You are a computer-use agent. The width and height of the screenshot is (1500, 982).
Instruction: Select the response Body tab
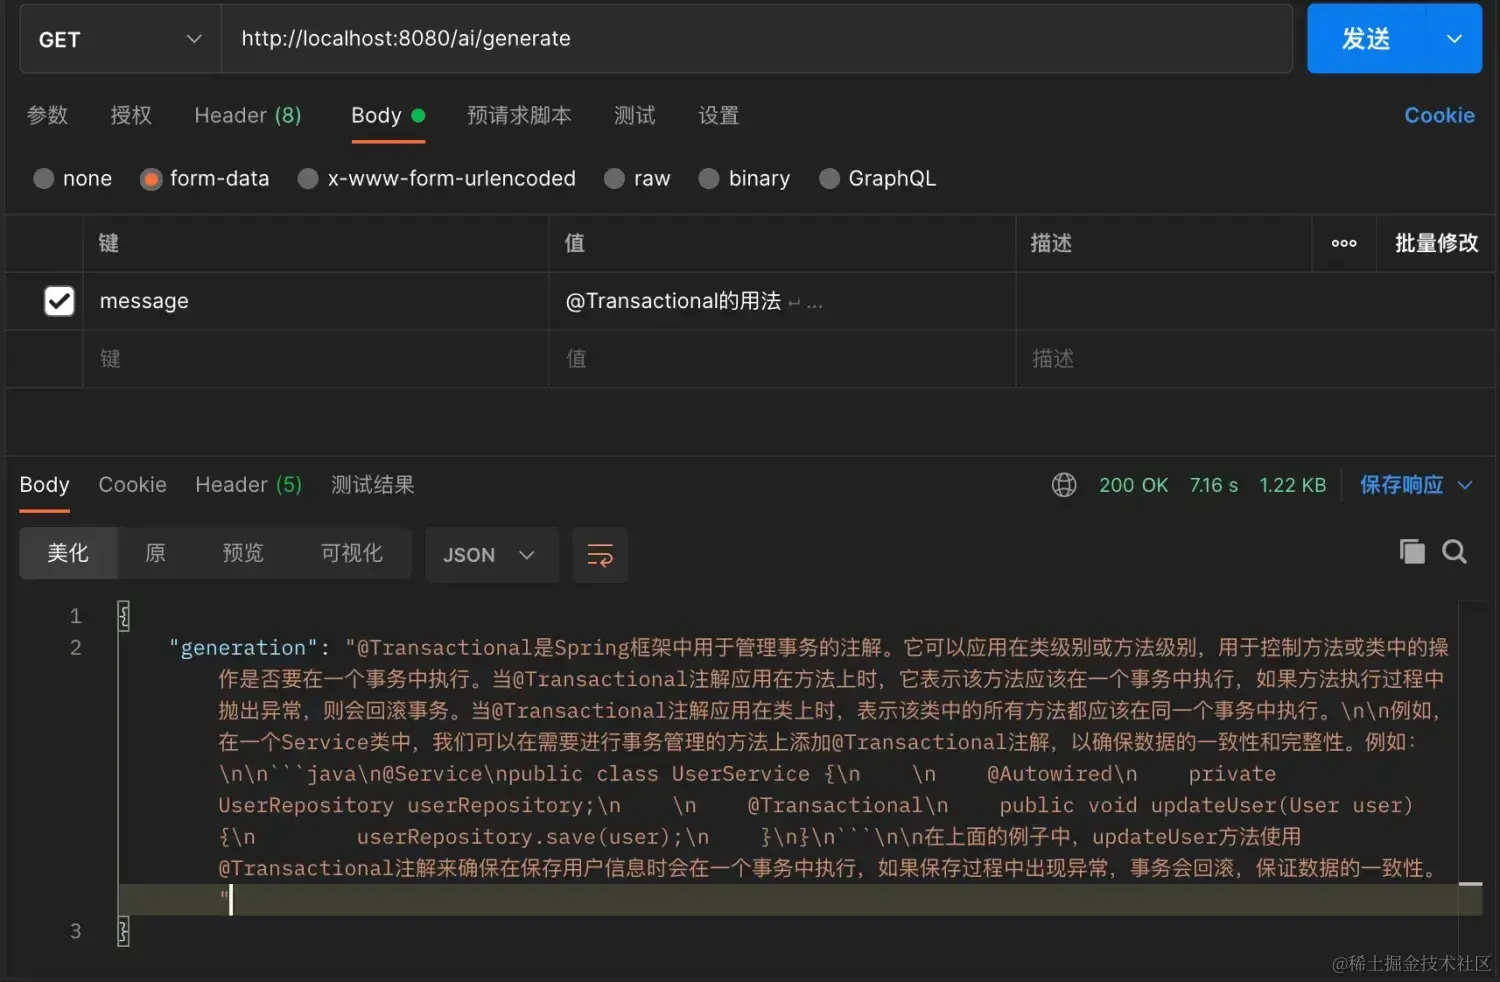point(45,485)
